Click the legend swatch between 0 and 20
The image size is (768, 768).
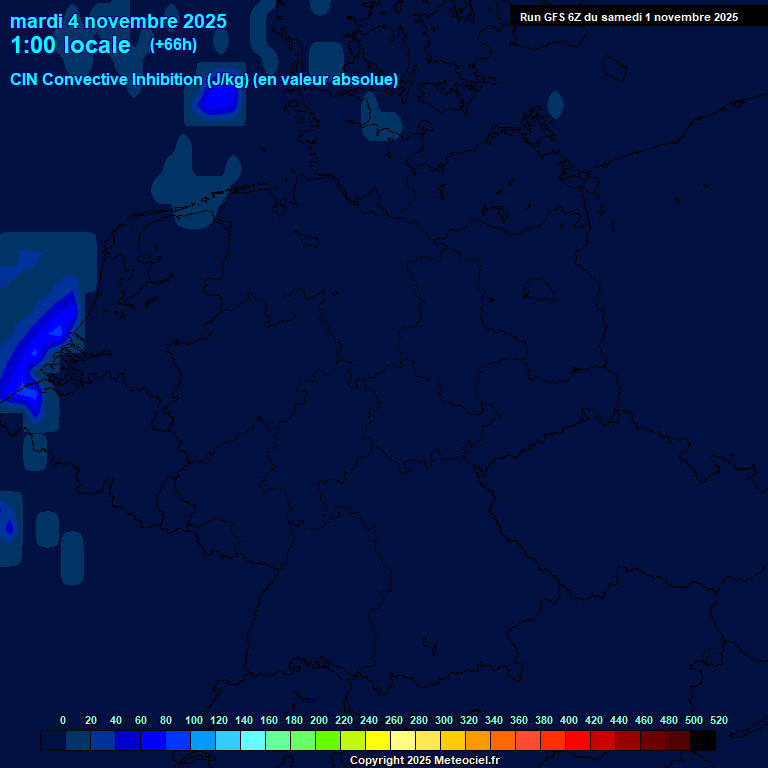pos(78,740)
